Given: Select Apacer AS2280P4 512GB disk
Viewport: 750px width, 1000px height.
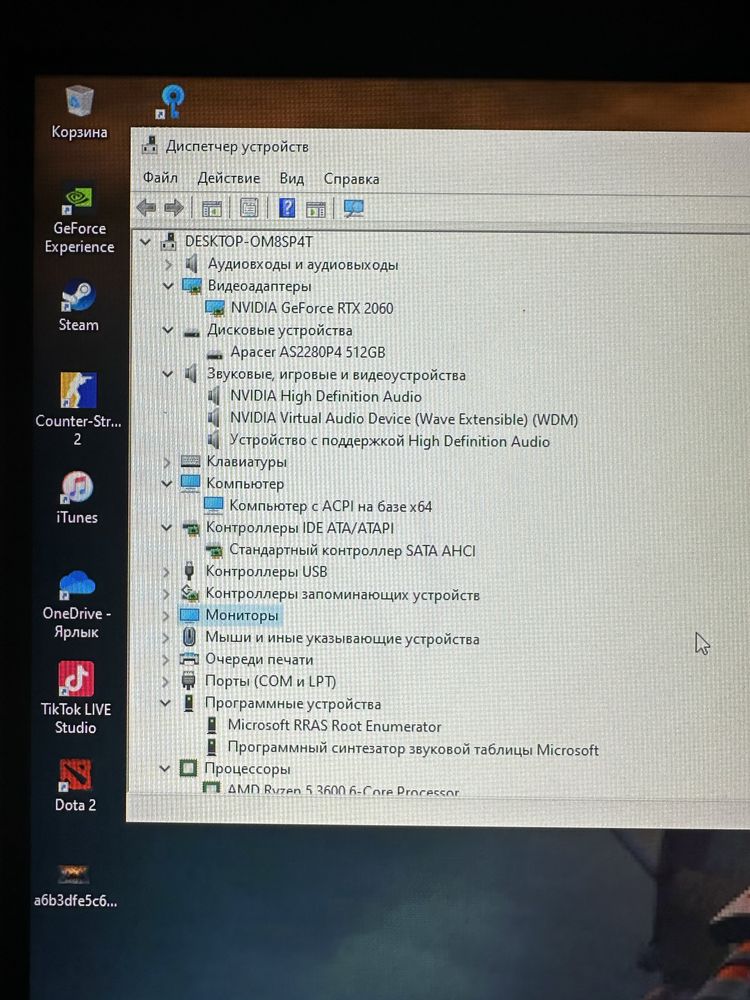Looking at the screenshot, I should (x=307, y=352).
